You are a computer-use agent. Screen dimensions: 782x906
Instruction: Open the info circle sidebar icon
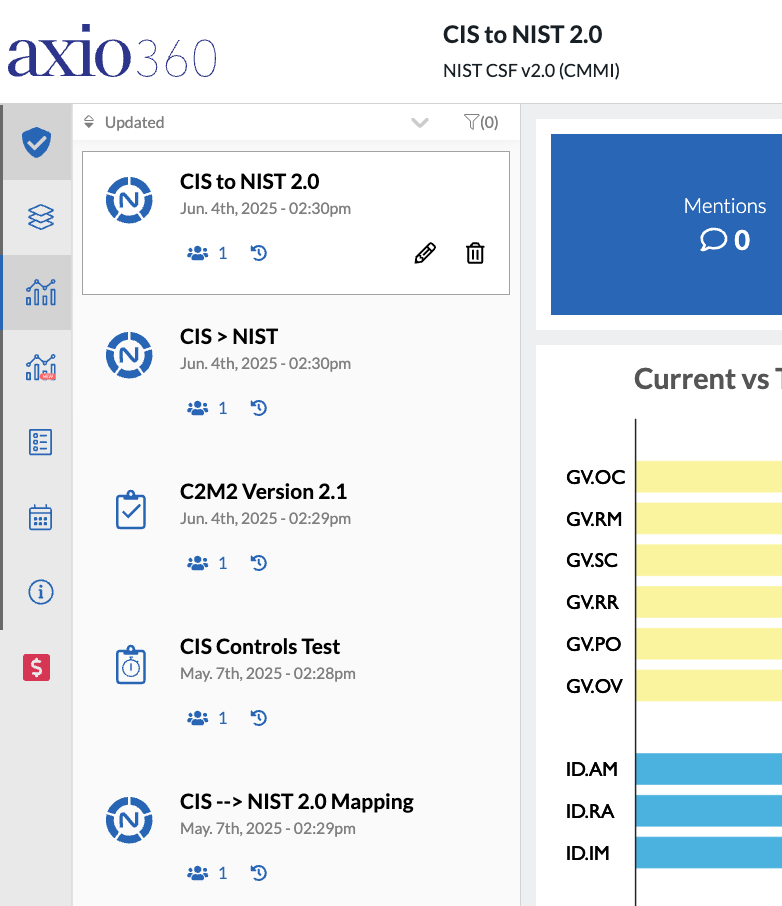[x=40, y=592]
